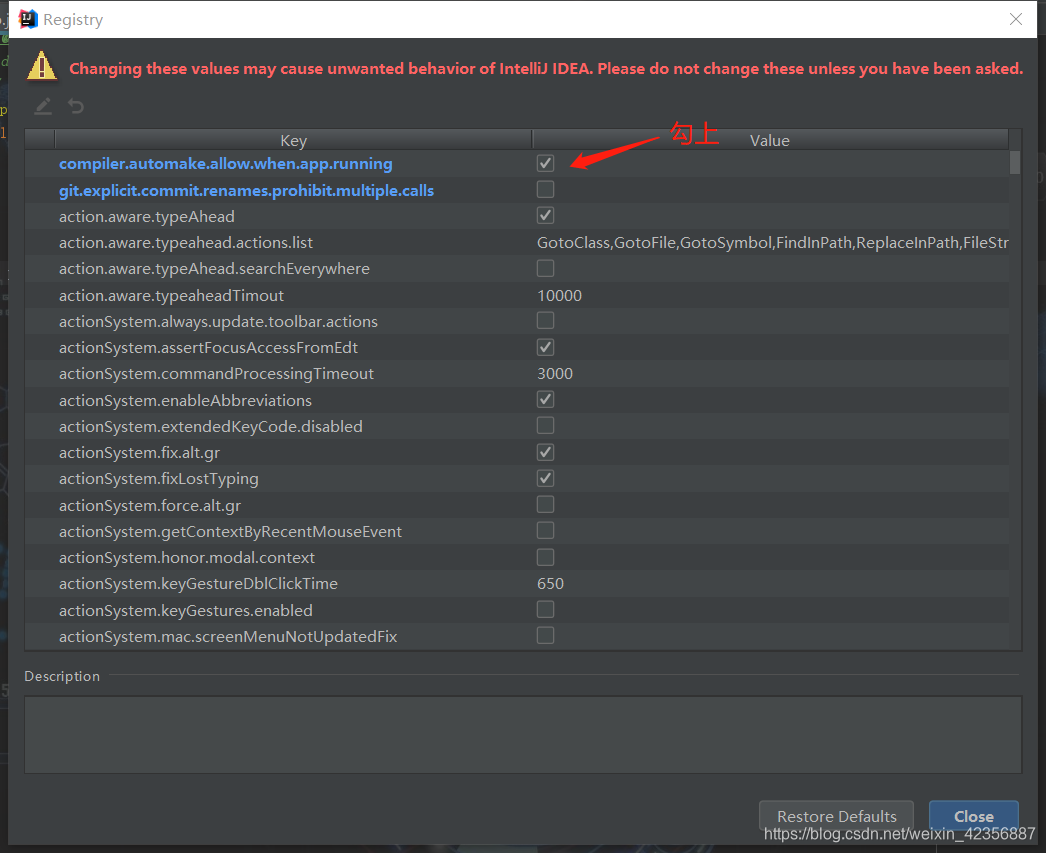Uncheck actionSystem.enableAbbreviations checkbox
Viewport: 1046px width, 853px height.
click(x=545, y=399)
